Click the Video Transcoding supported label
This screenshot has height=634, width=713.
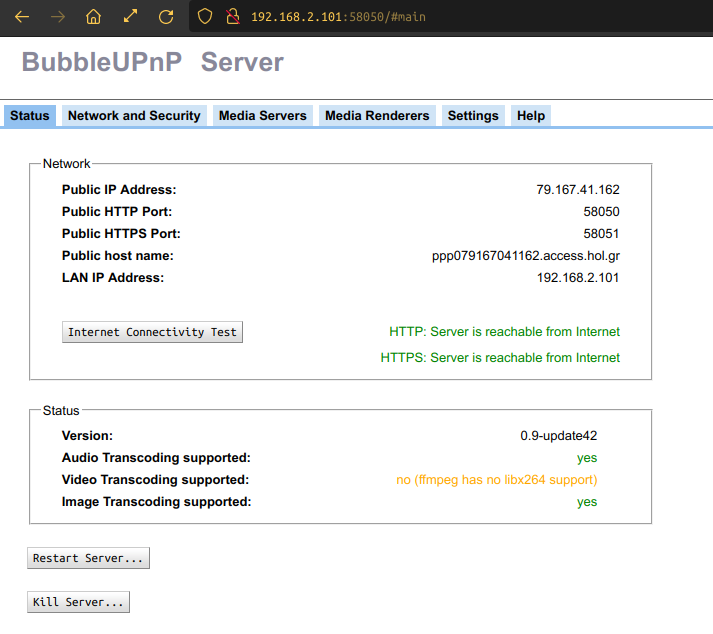coord(156,480)
